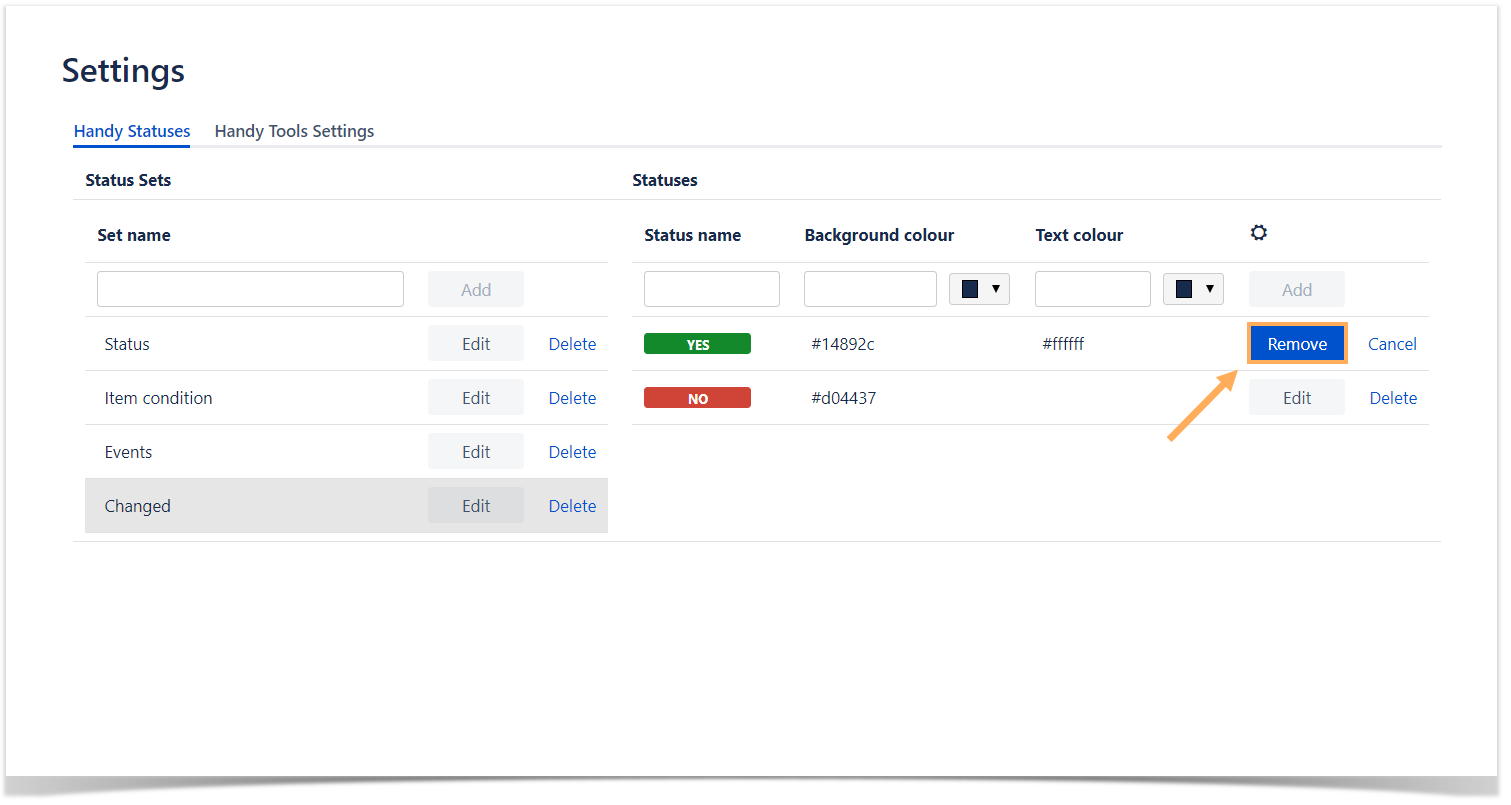The height and width of the screenshot is (805, 1511).
Task: Delete the NO status
Action: click(x=1393, y=398)
